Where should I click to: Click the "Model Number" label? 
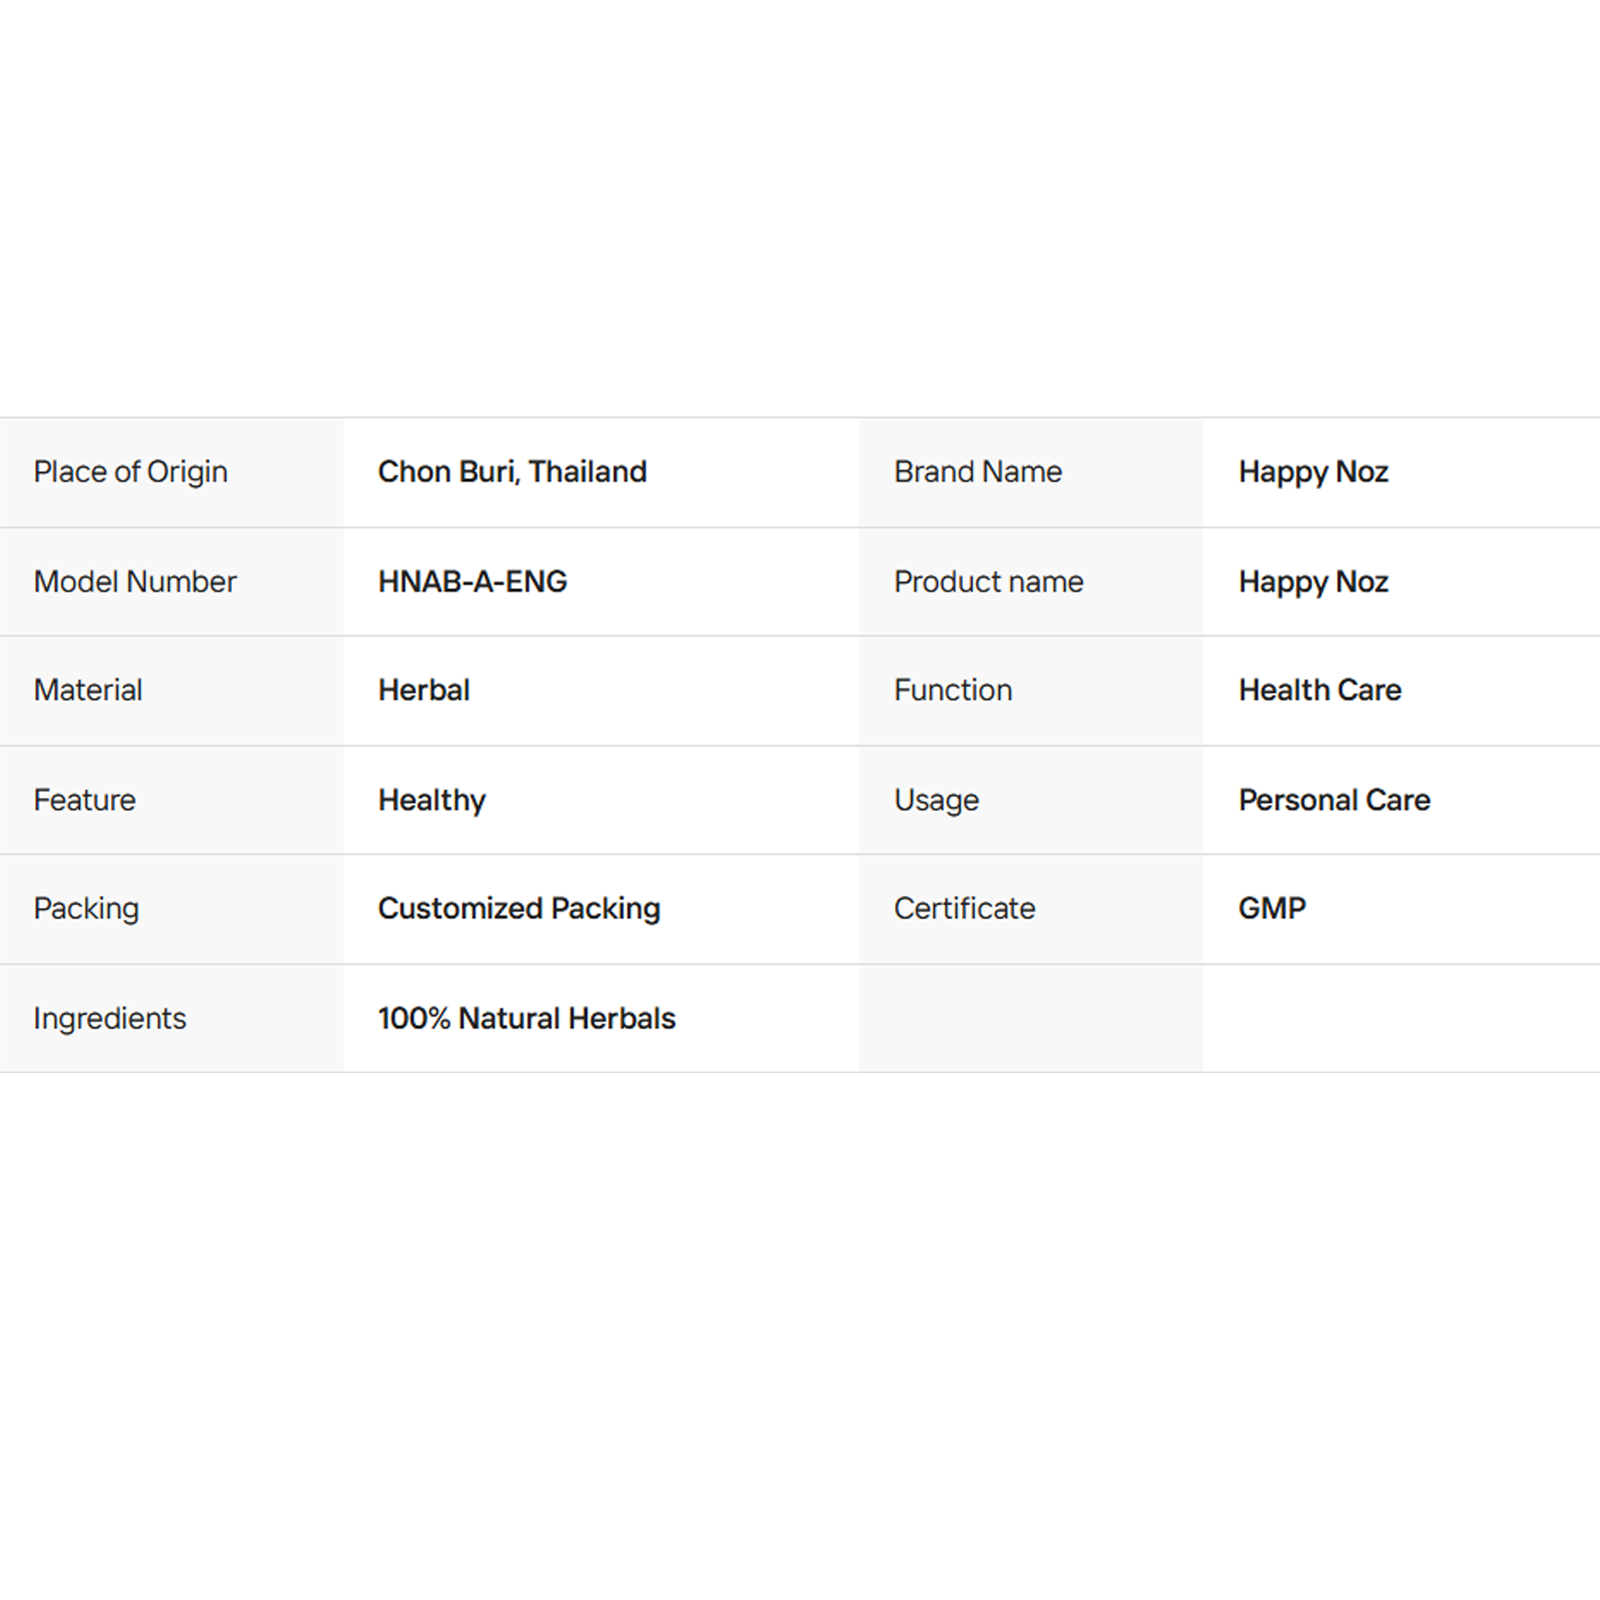135,582
